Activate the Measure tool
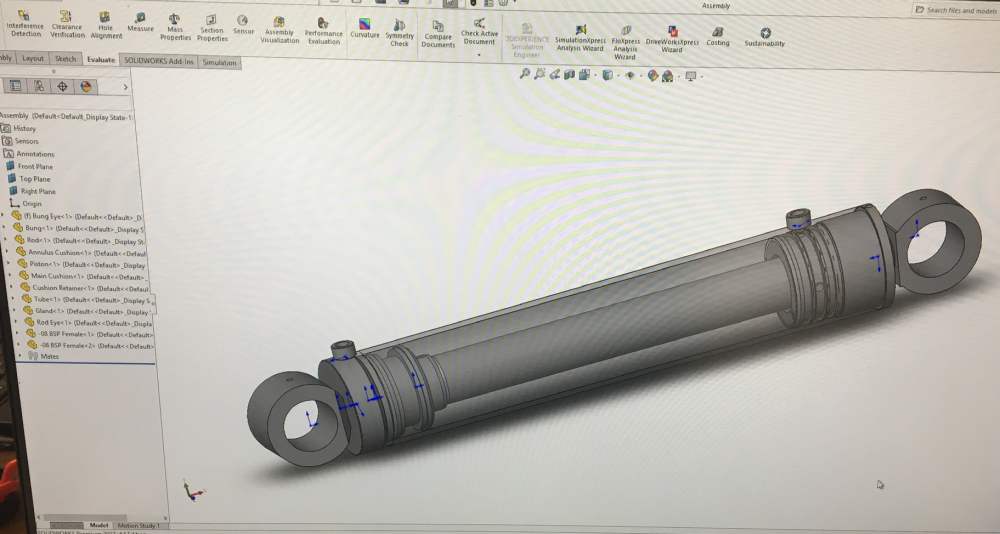Viewport: 1000px width, 534px height. point(140,23)
